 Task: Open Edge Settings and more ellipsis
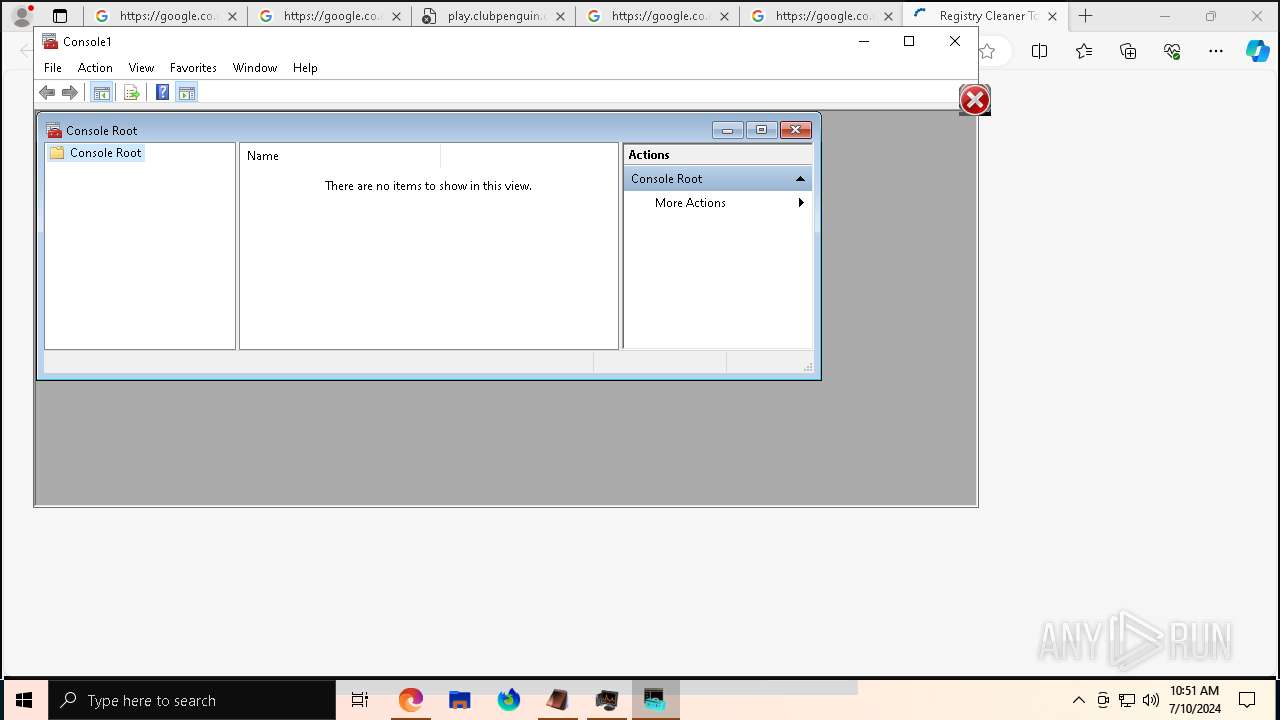click(1216, 52)
